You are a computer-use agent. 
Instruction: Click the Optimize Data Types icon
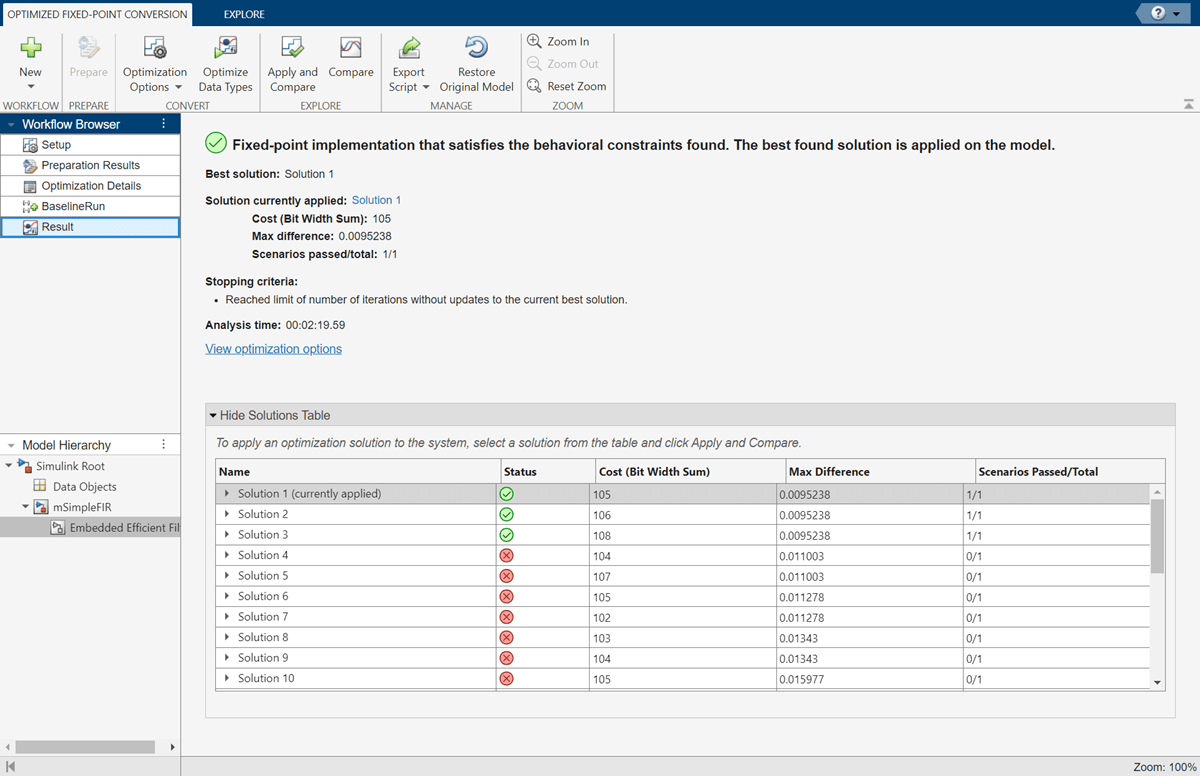point(225,48)
